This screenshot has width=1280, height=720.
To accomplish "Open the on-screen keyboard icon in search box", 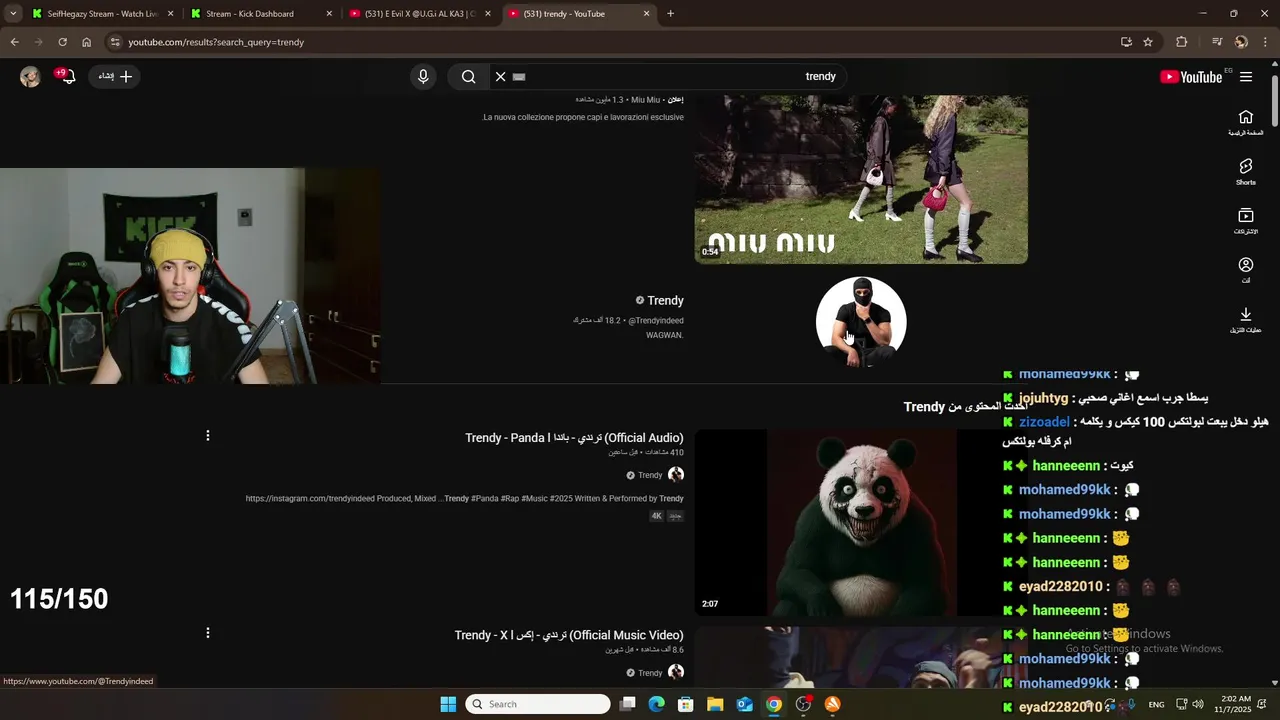I will coord(519,77).
